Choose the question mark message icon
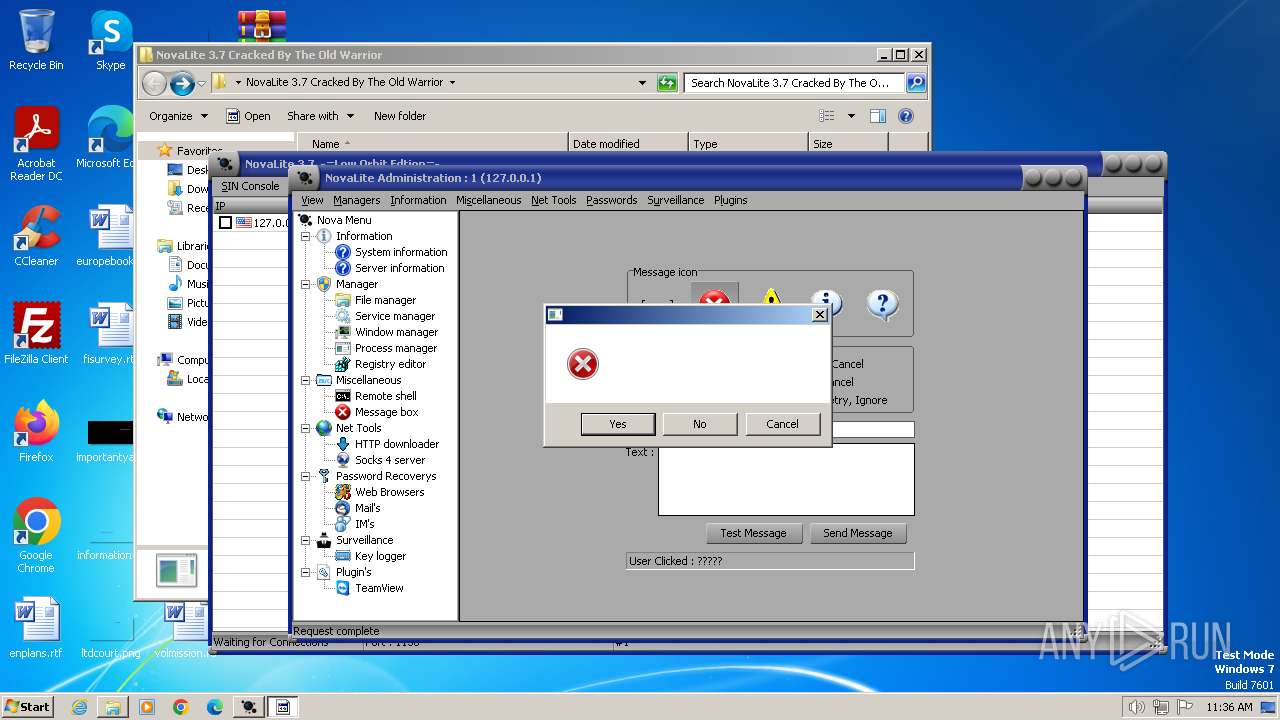Screen dimensions: 1280x720 [882, 304]
